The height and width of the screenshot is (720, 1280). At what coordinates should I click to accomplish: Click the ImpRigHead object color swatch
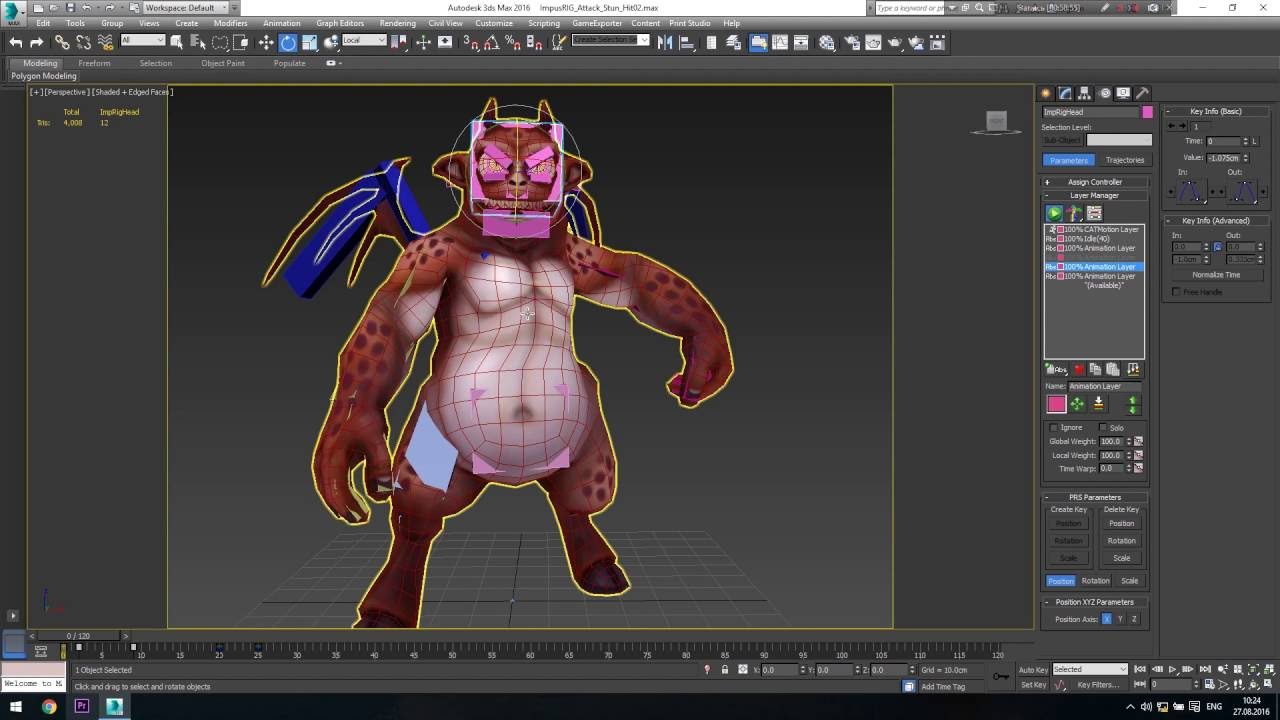1147,112
